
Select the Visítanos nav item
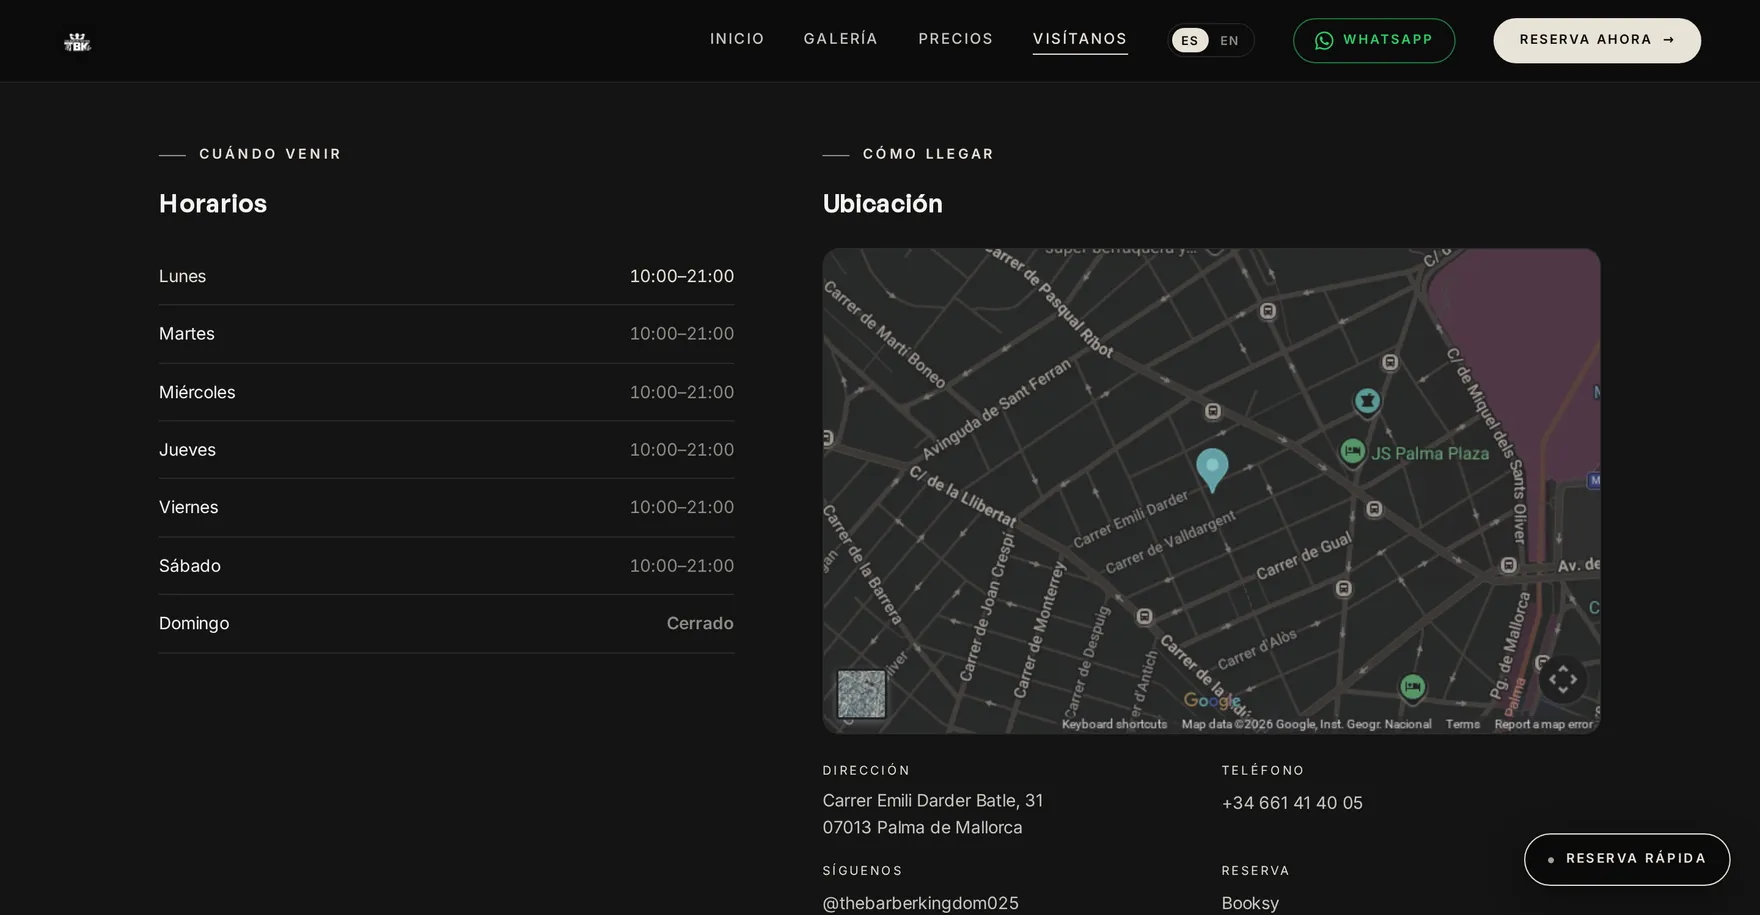[1080, 39]
